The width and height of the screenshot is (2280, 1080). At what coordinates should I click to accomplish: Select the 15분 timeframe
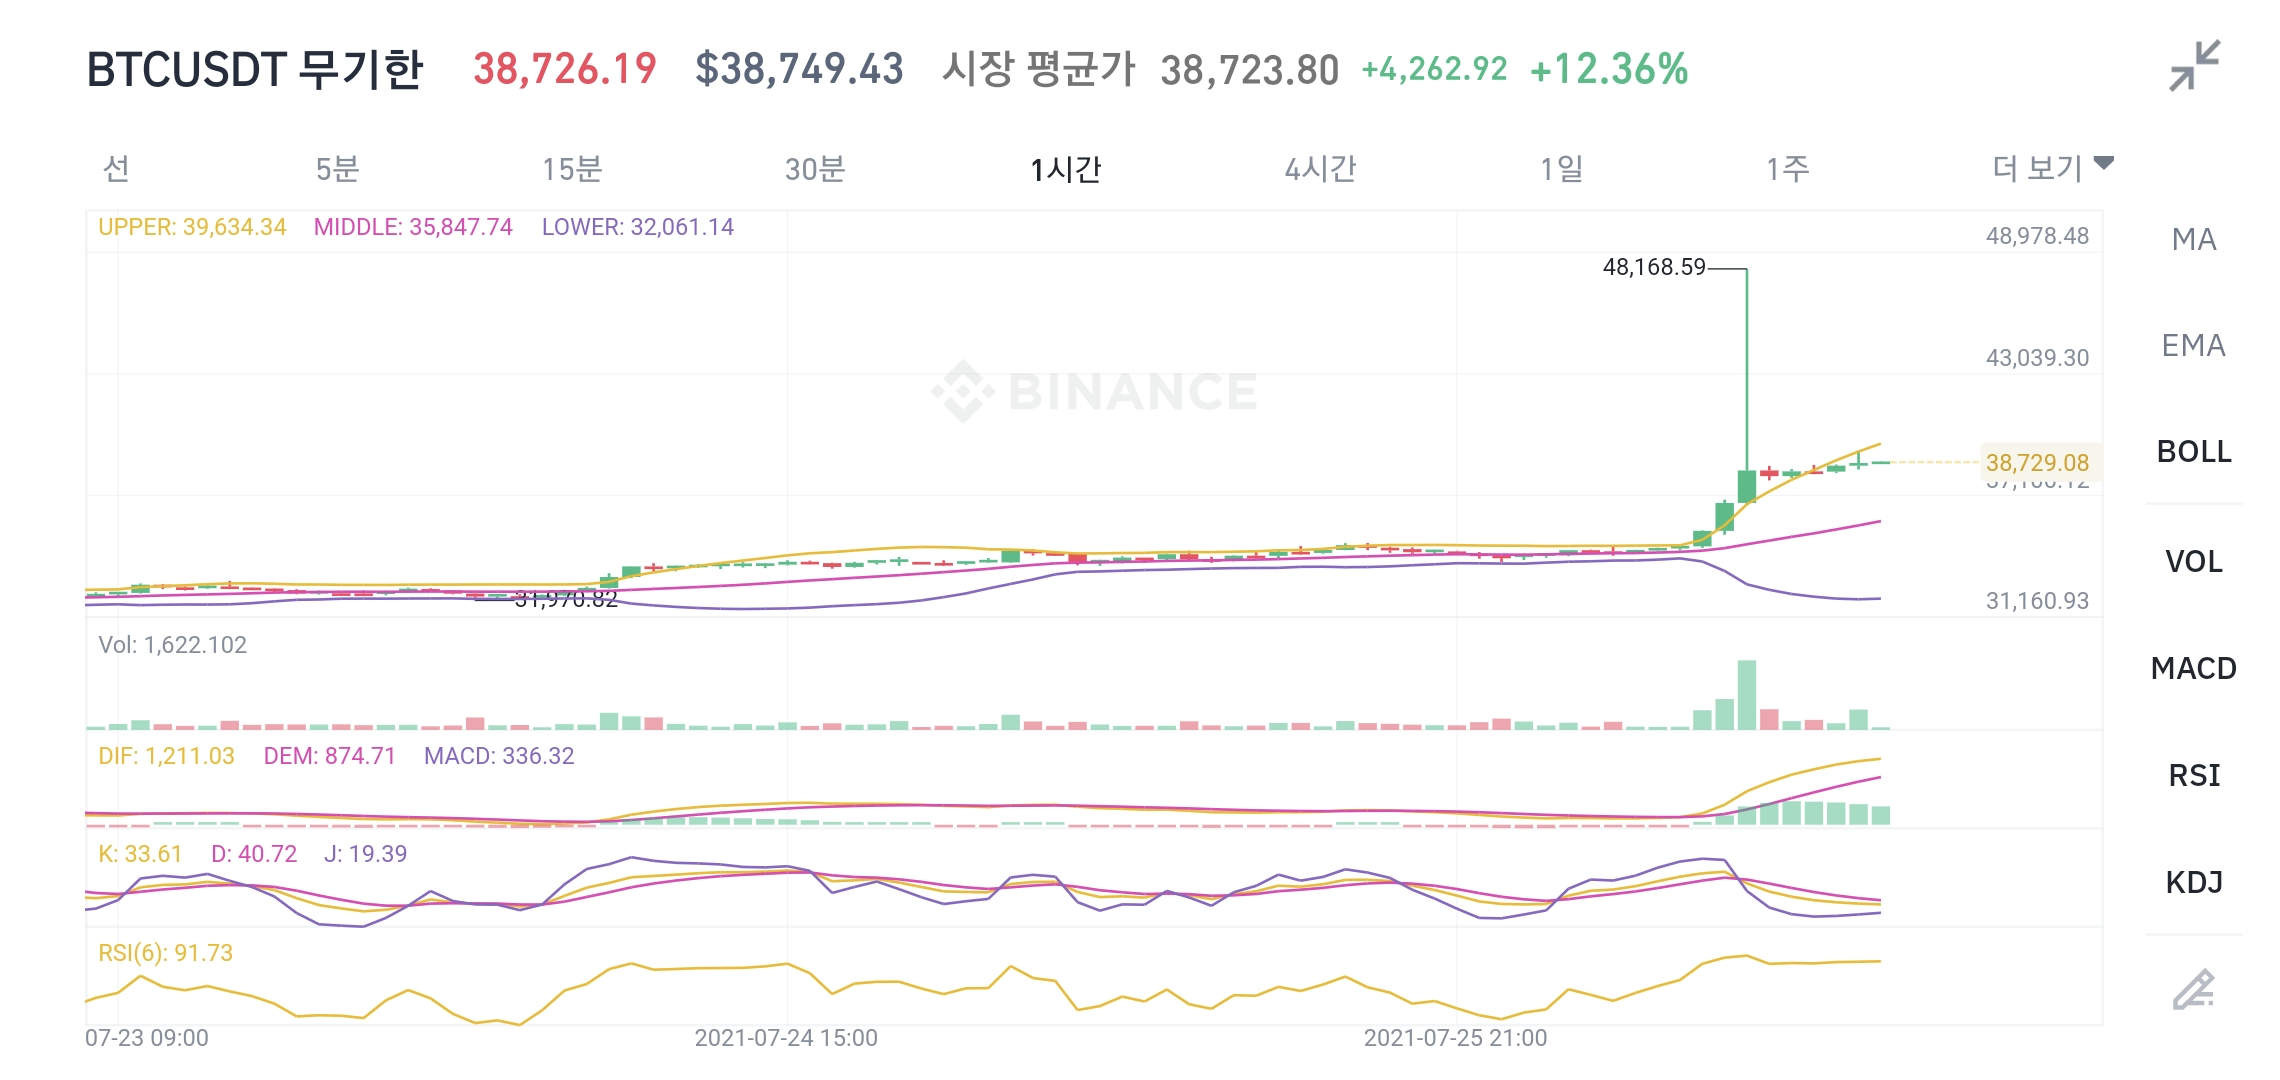pos(572,168)
